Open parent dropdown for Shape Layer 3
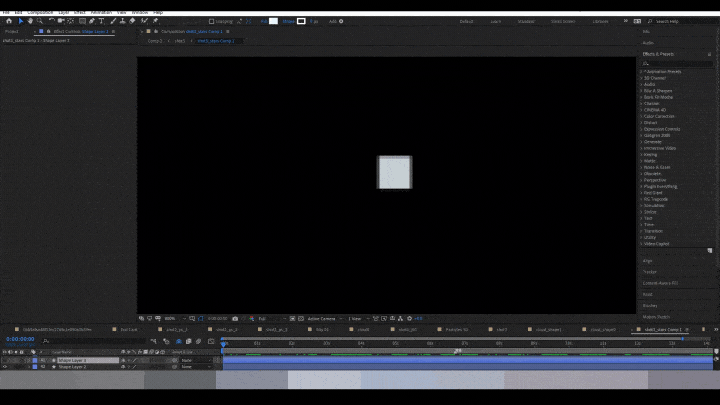Image resolution: width=720 pixels, height=405 pixels. [196, 360]
